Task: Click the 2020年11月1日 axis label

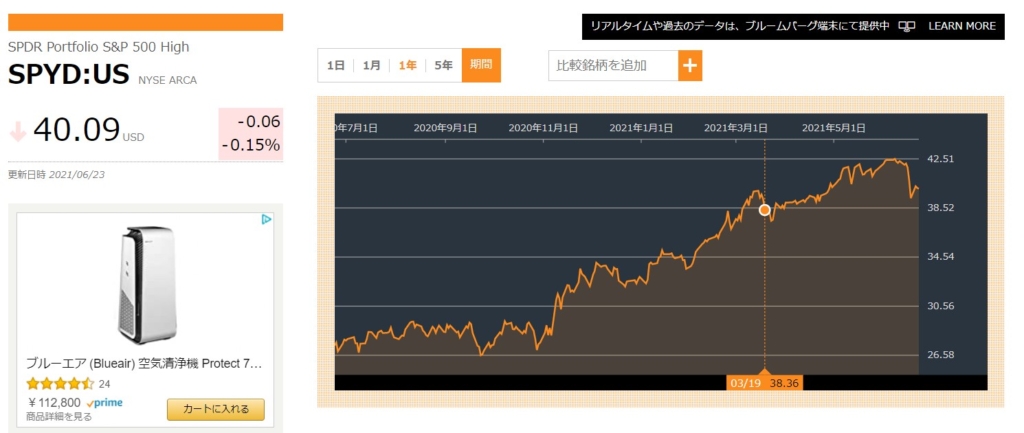Action: pos(543,128)
